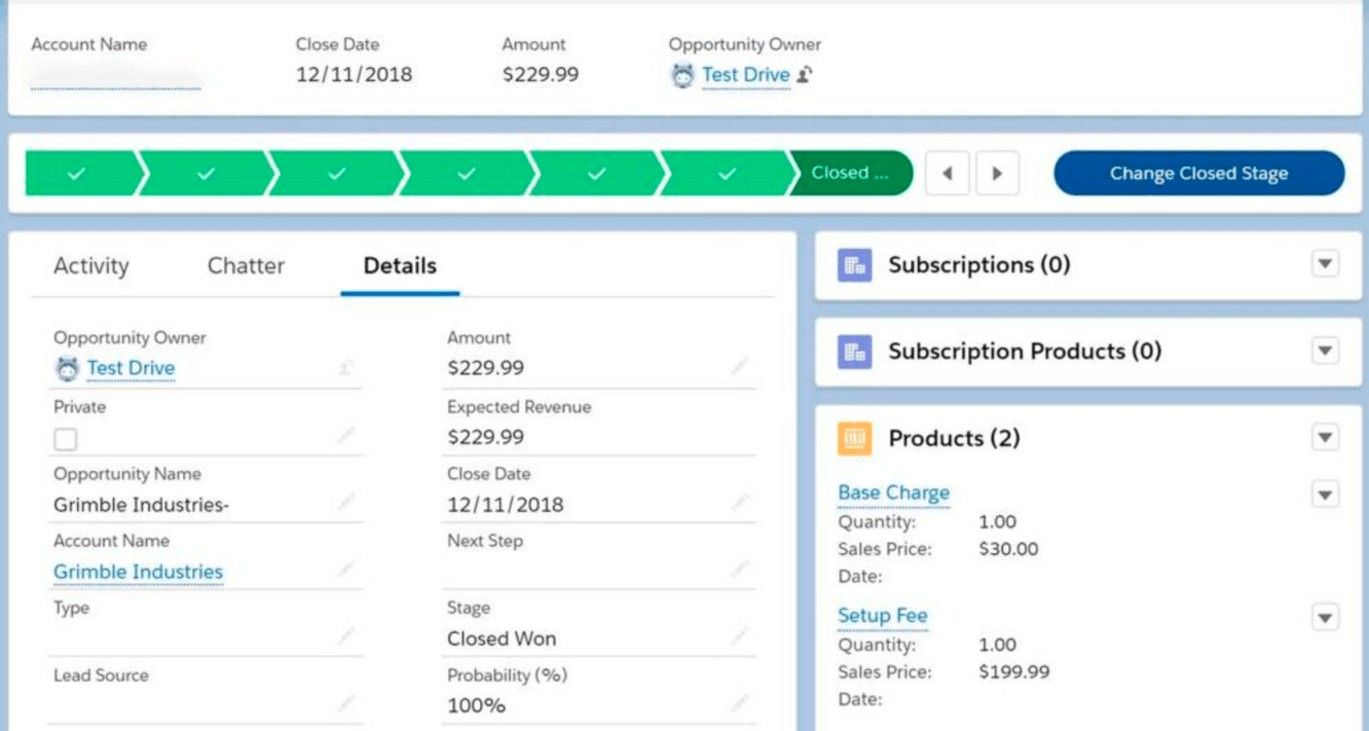This screenshot has height=731, width=1369.
Task: Click the Subscription Products panel icon
Action: click(854, 352)
